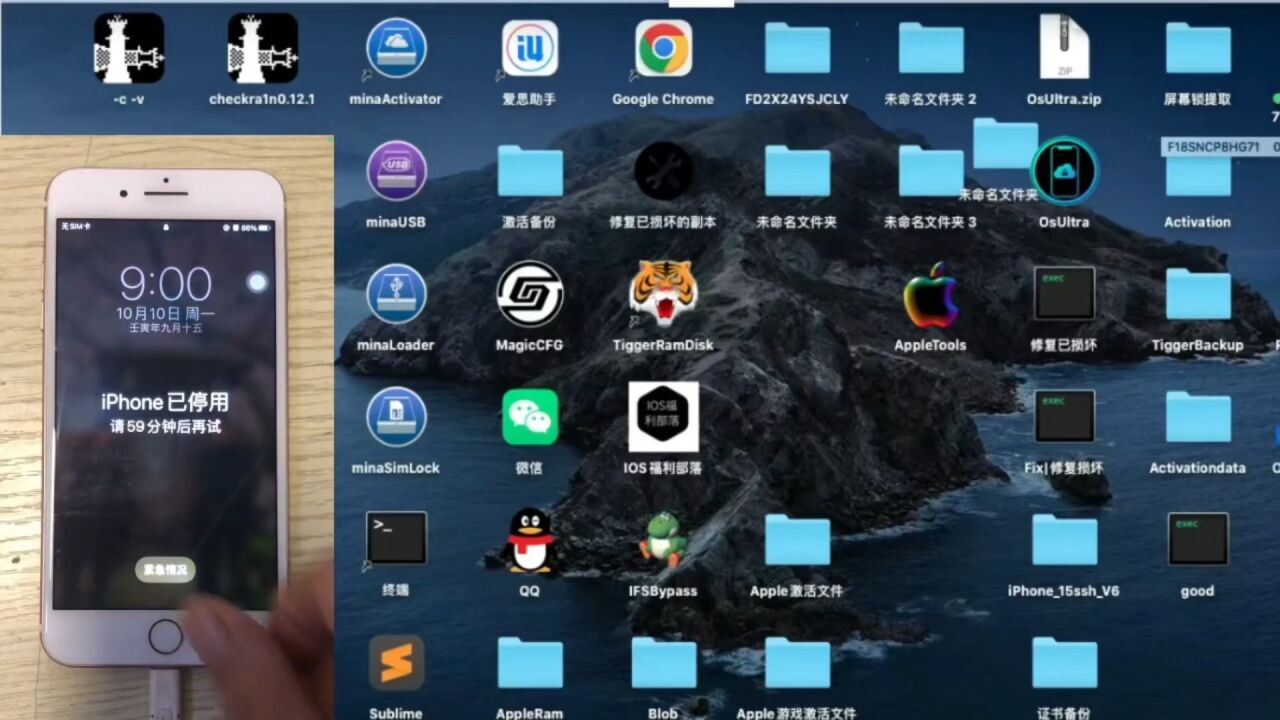The width and height of the screenshot is (1280, 720).
Task: Launch minaUSB application
Action: tap(396, 171)
